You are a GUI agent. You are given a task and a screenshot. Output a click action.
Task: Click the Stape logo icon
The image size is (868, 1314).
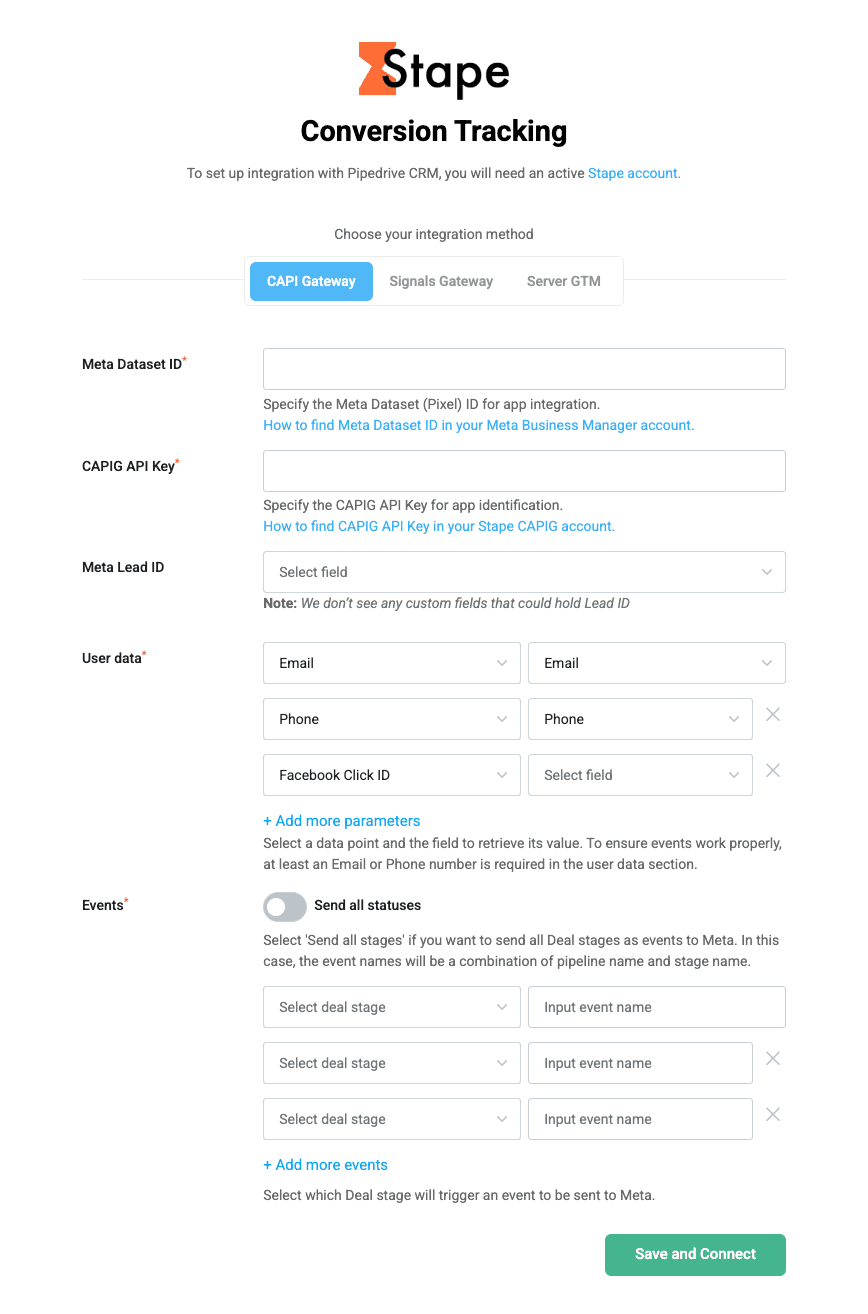(371, 69)
